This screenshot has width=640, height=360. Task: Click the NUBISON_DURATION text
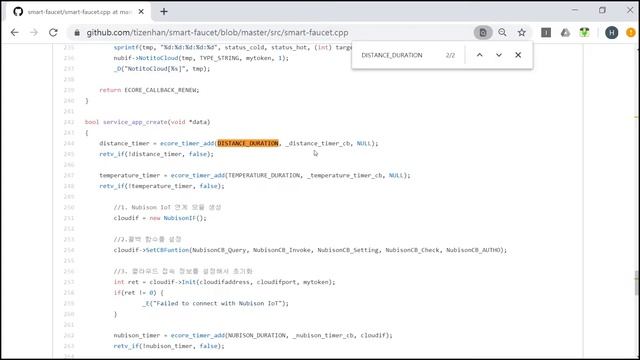tap(256, 335)
